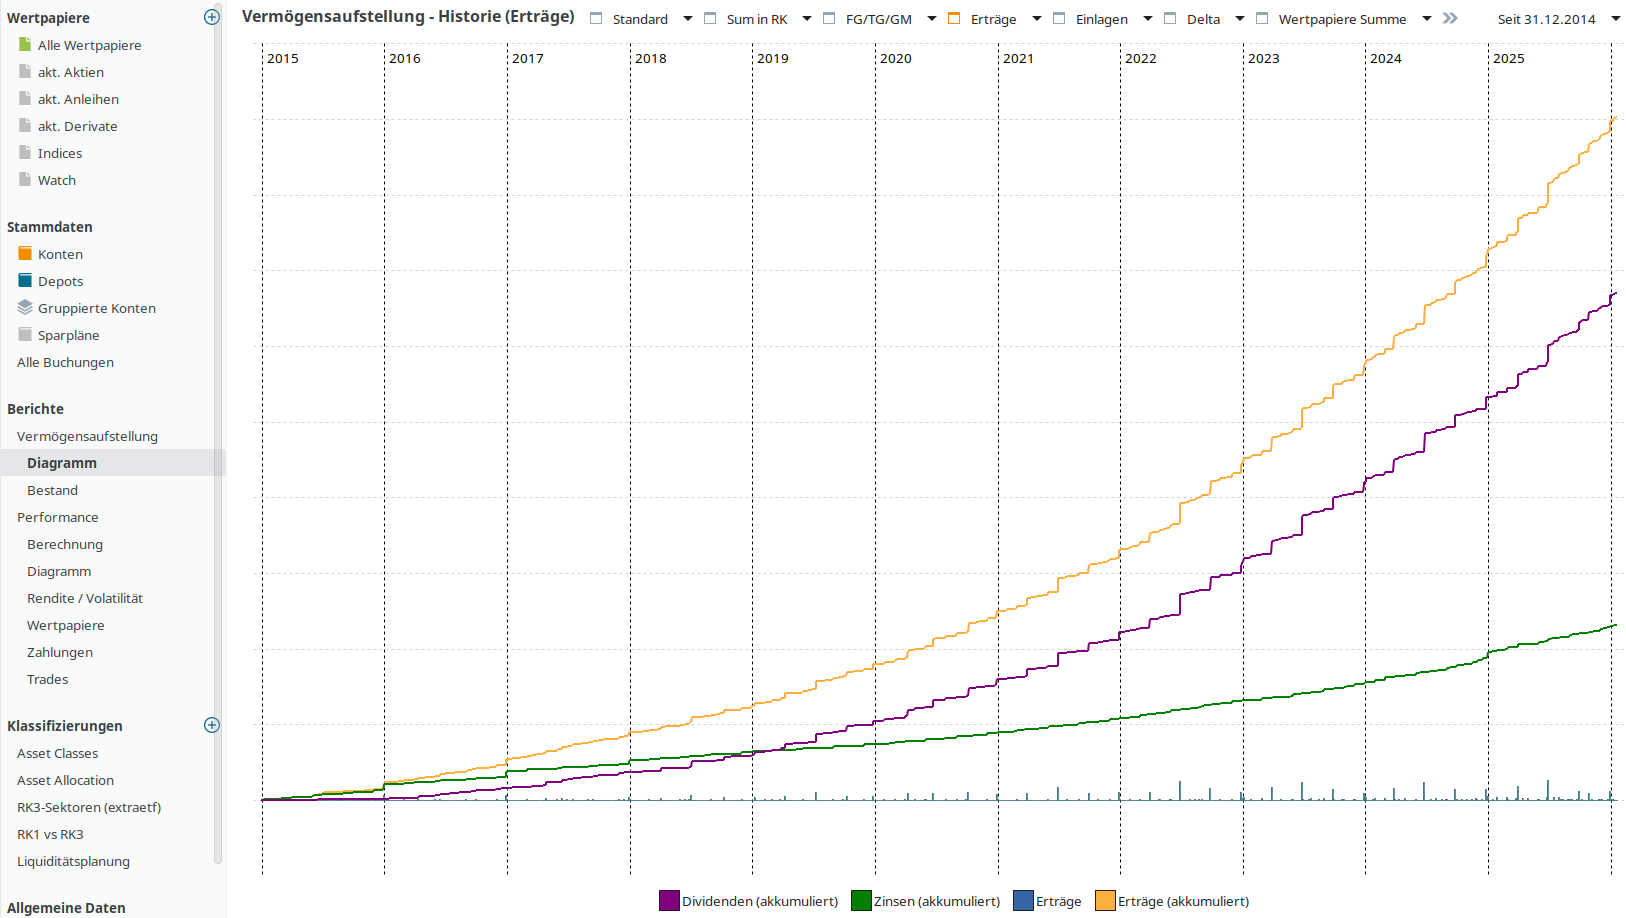The image size is (1626, 918).
Task: Click the plus icon next to Klassifizierungen
Action: (211, 725)
